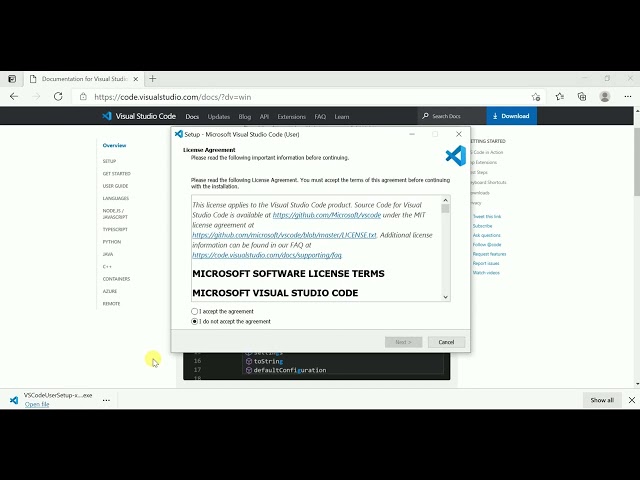Screen dimensions: 640x480
Task: Click the Subscribe link
Action: click(x=482, y=226)
